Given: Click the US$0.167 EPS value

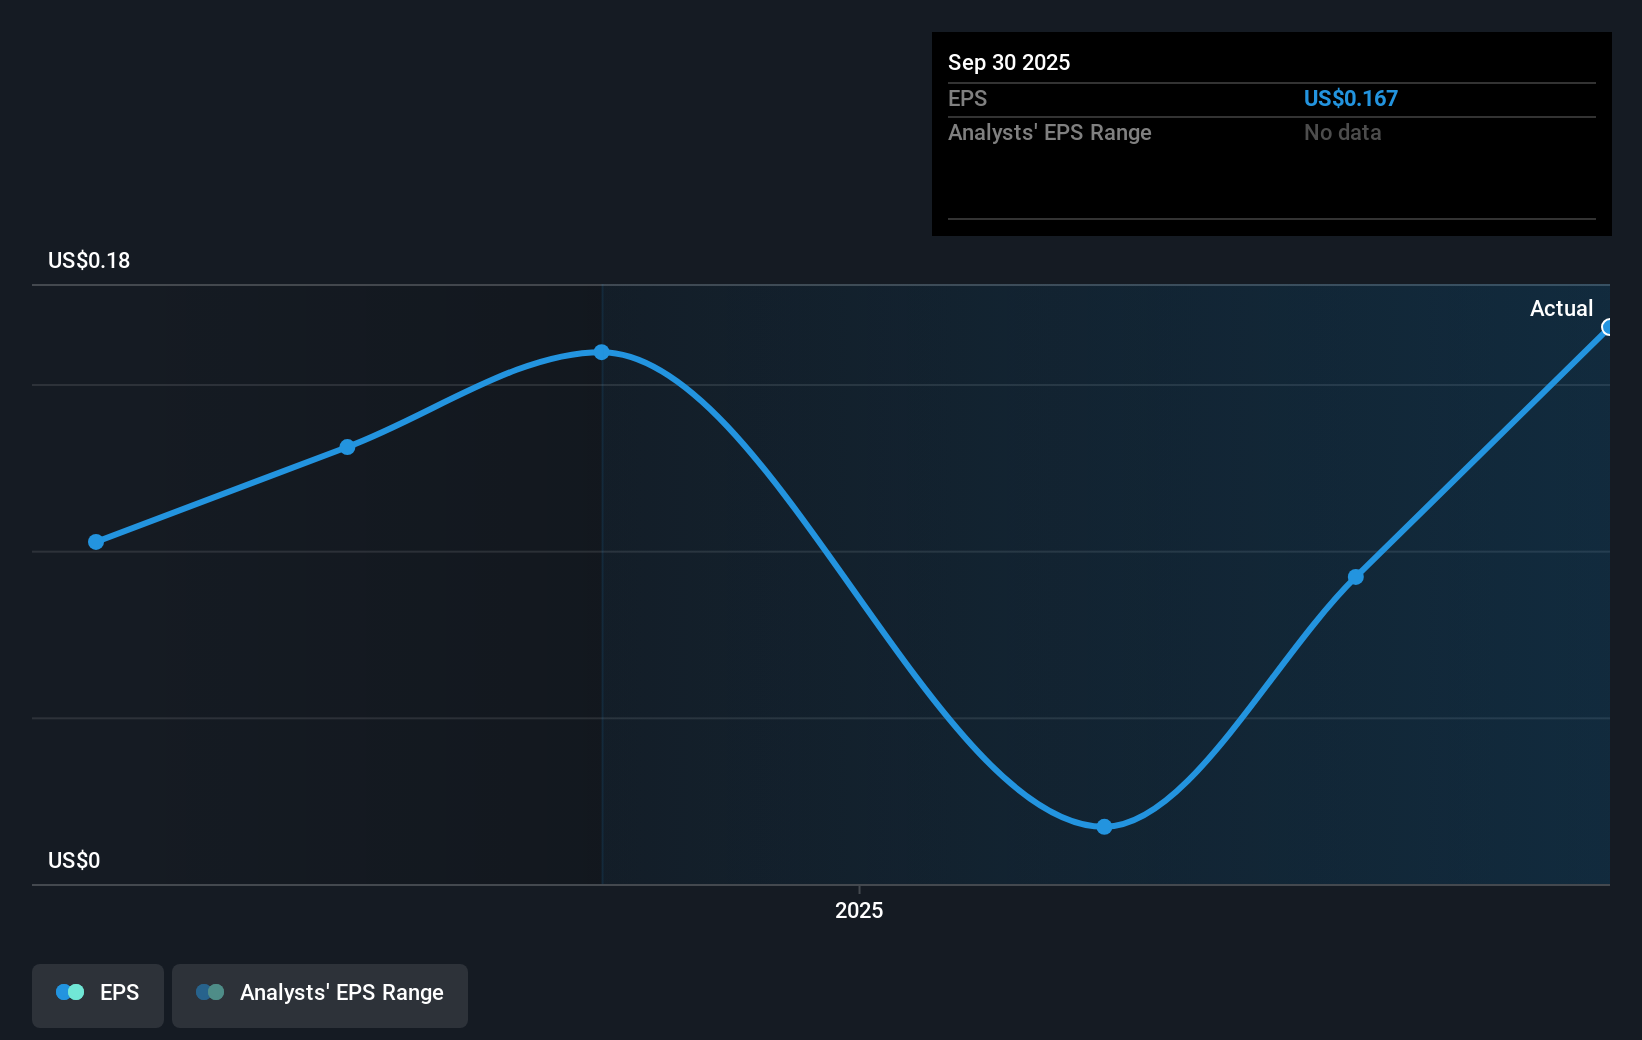Looking at the screenshot, I should 1350,98.
